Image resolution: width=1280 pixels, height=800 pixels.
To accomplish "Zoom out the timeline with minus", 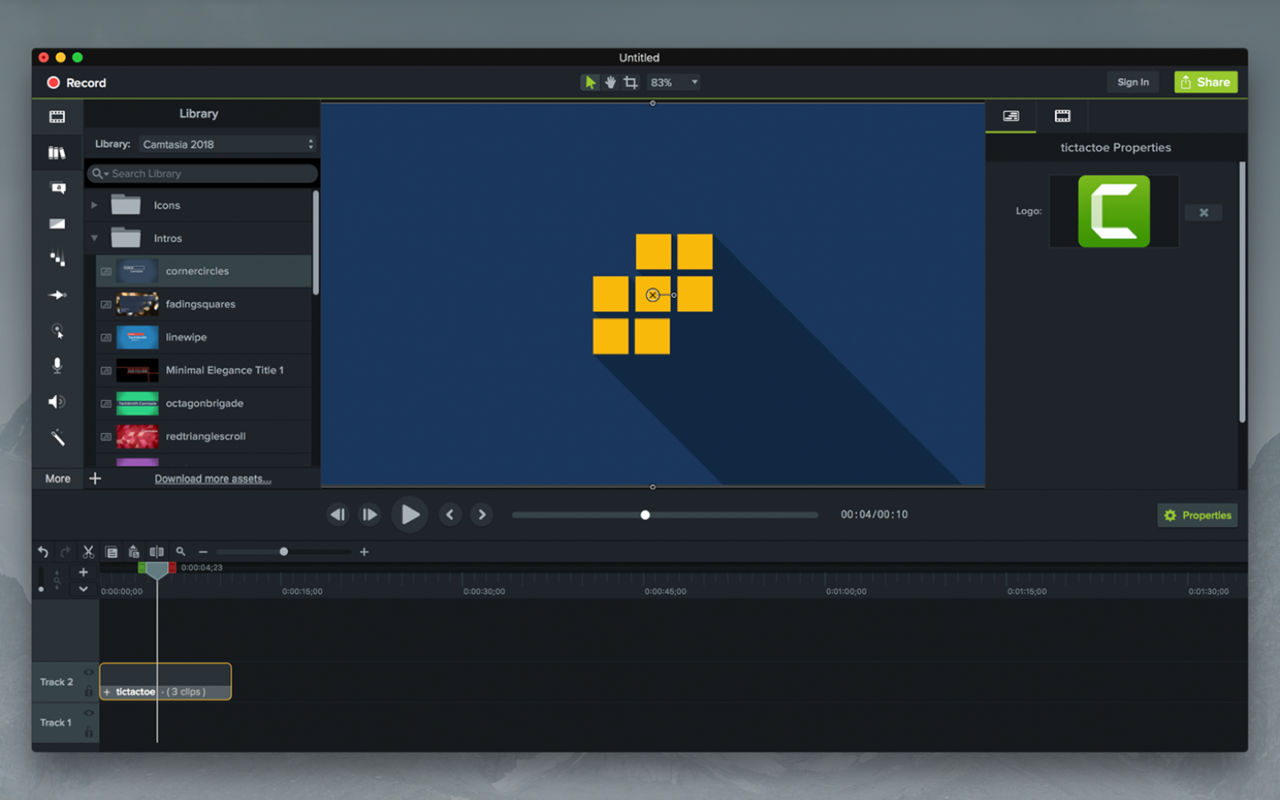I will pyautogui.click(x=203, y=552).
